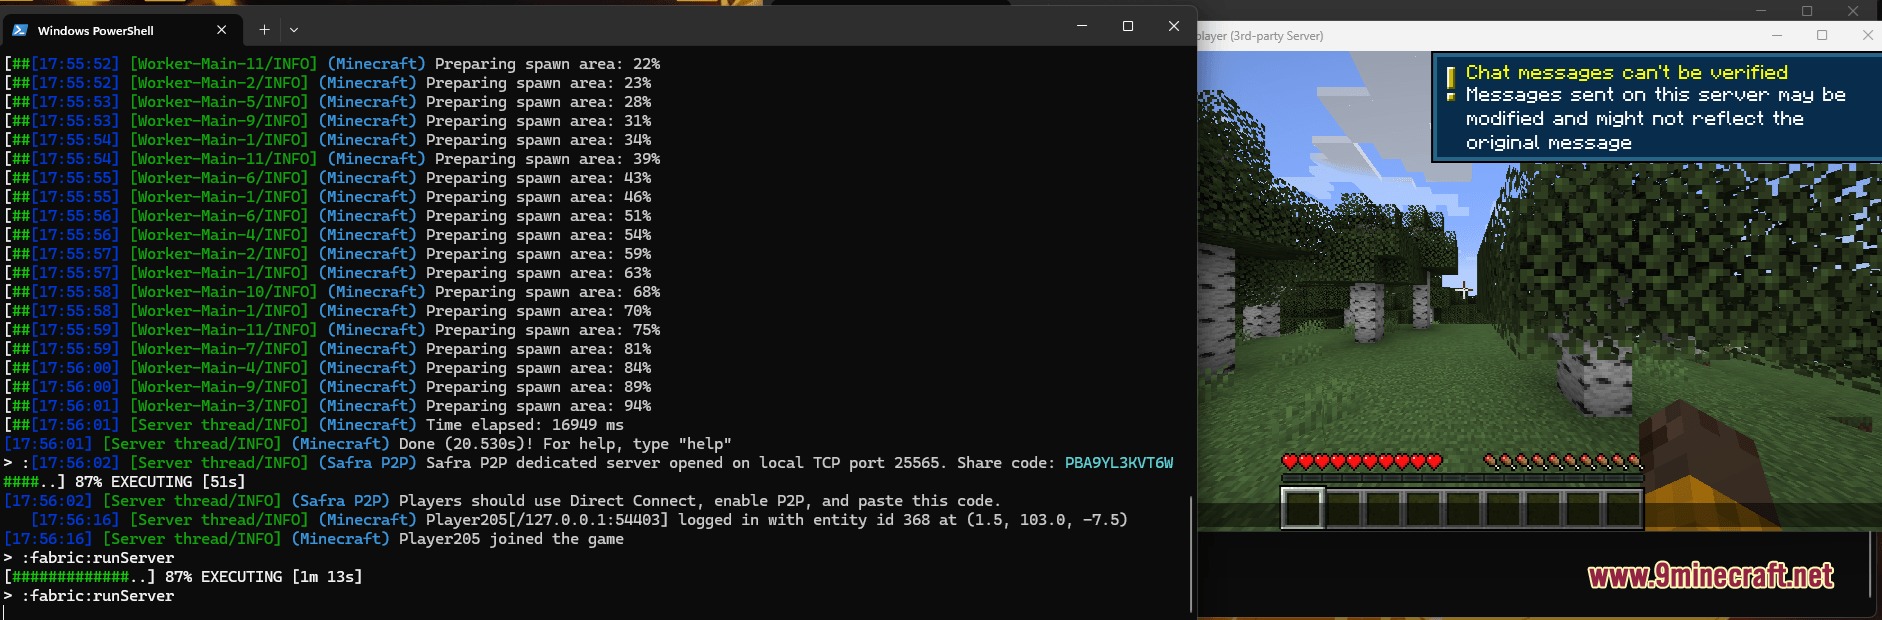Click the Minecraft health hearts bar
The image size is (1882, 620).
(1362, 461)
